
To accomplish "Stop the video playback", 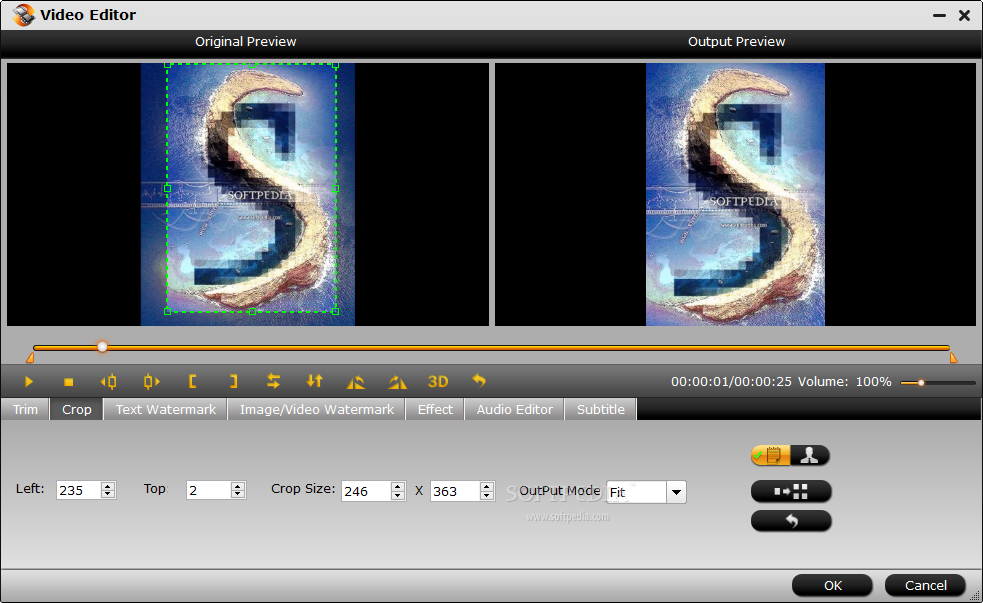I will (69, 381).
